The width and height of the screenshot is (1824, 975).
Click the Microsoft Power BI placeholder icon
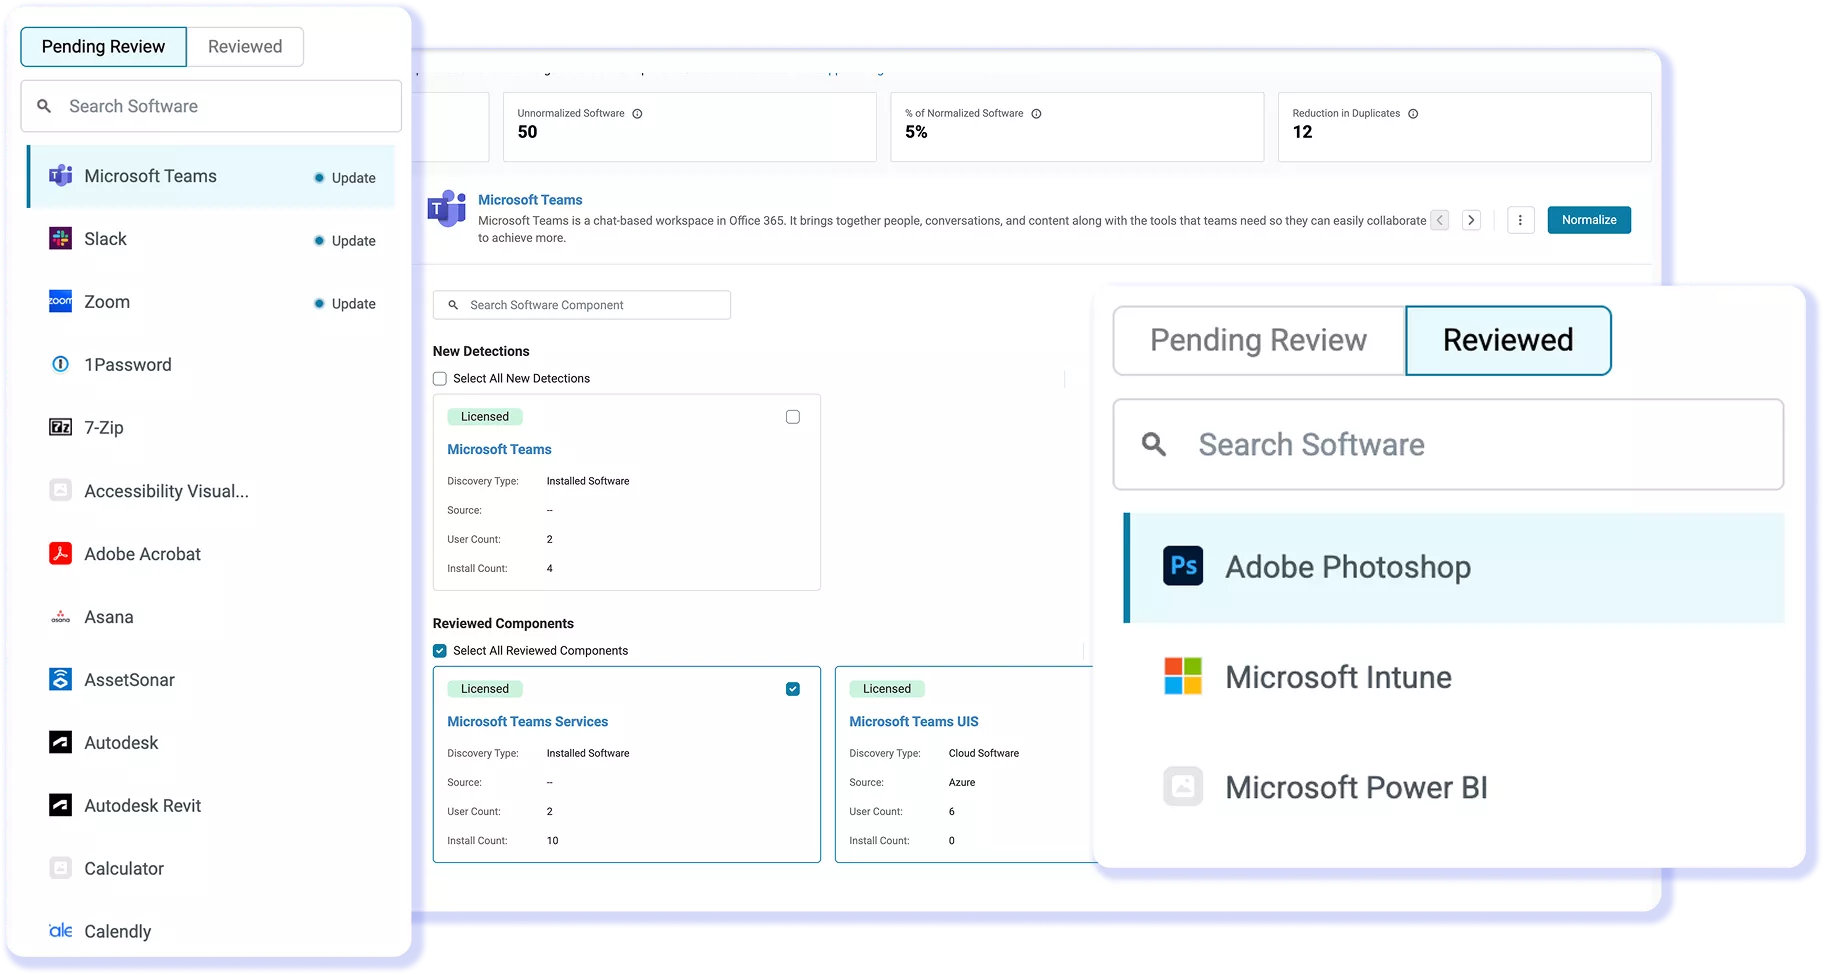coord(1183,786)
